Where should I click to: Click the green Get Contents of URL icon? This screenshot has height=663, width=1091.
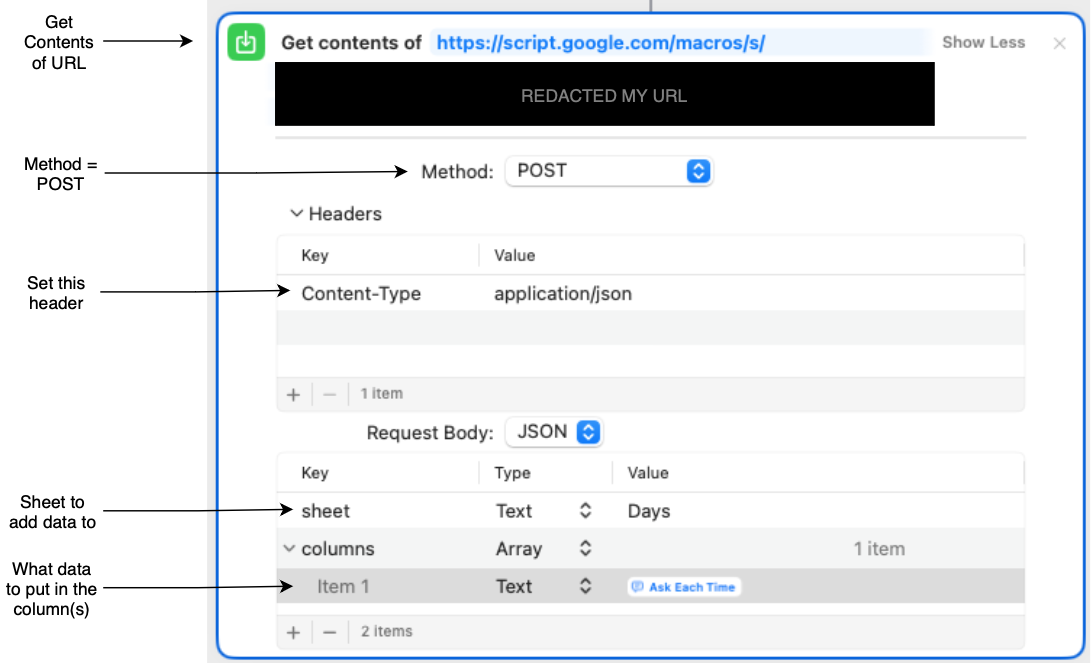(x=246, y=42)
